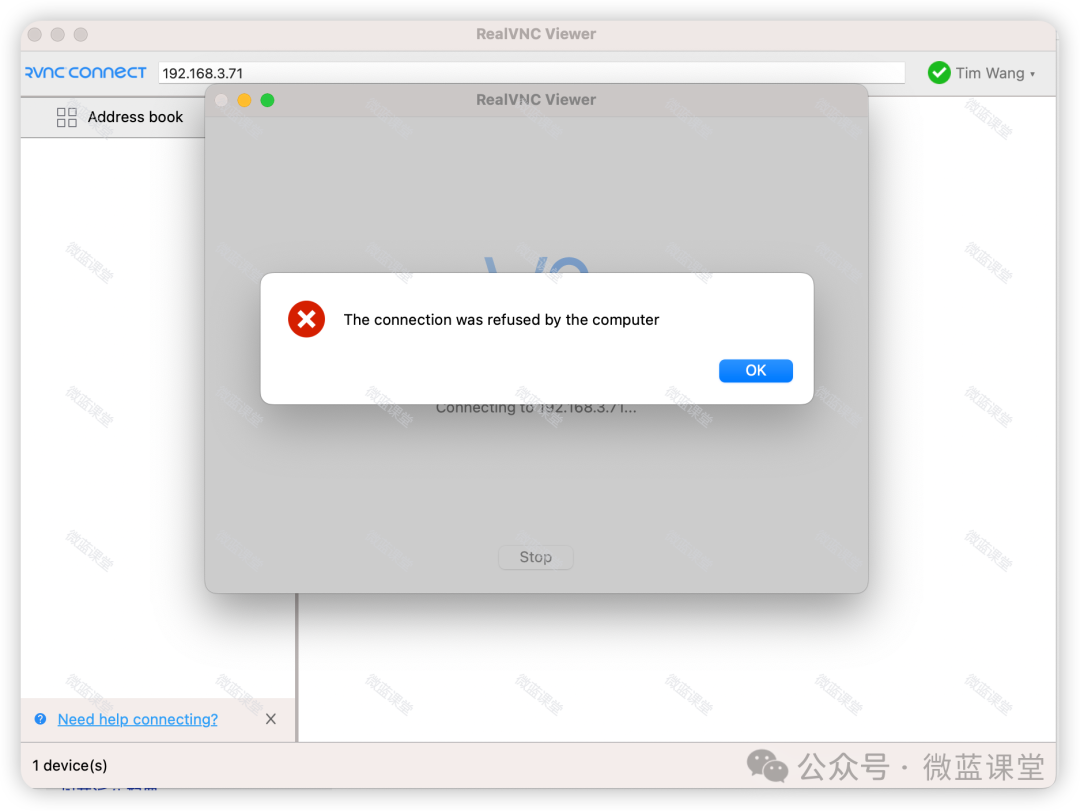Click the blue help question icon

click(41, 719)
